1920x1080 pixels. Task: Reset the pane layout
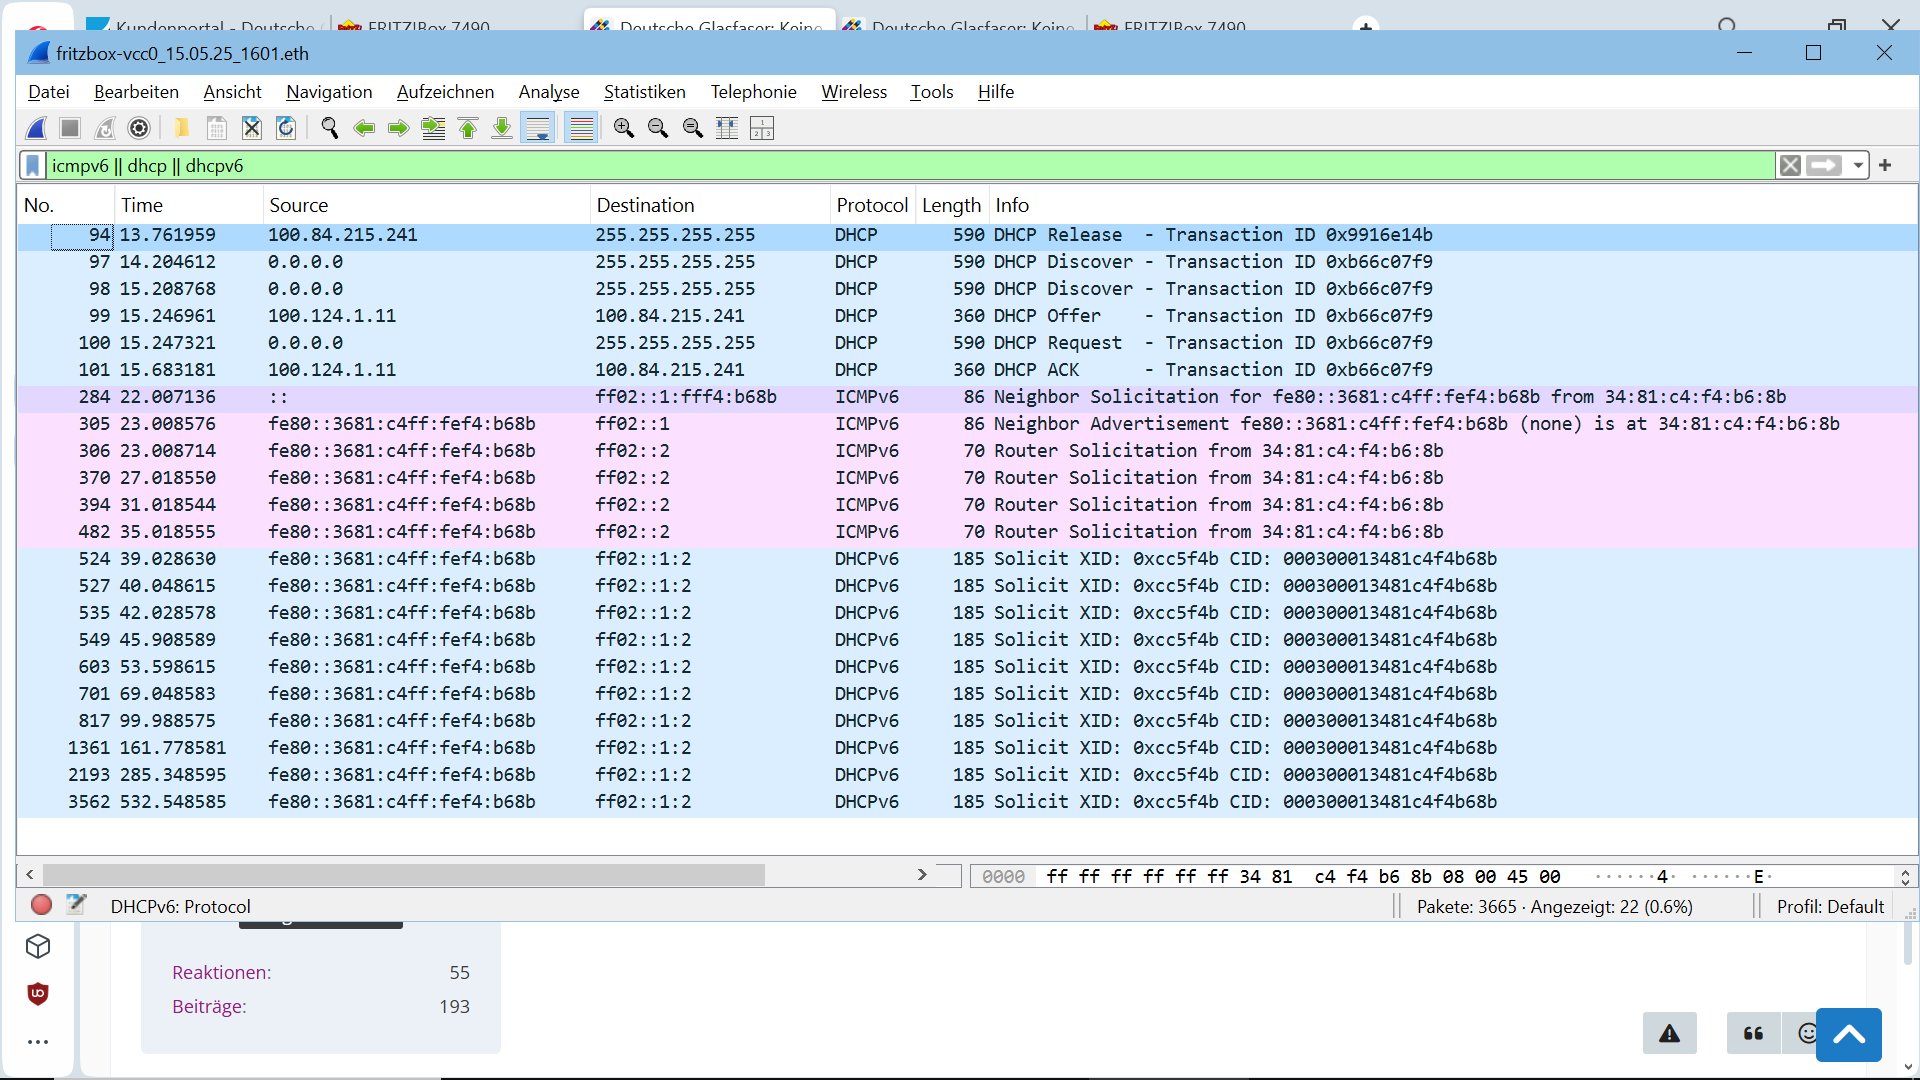(x=762, y=128)
